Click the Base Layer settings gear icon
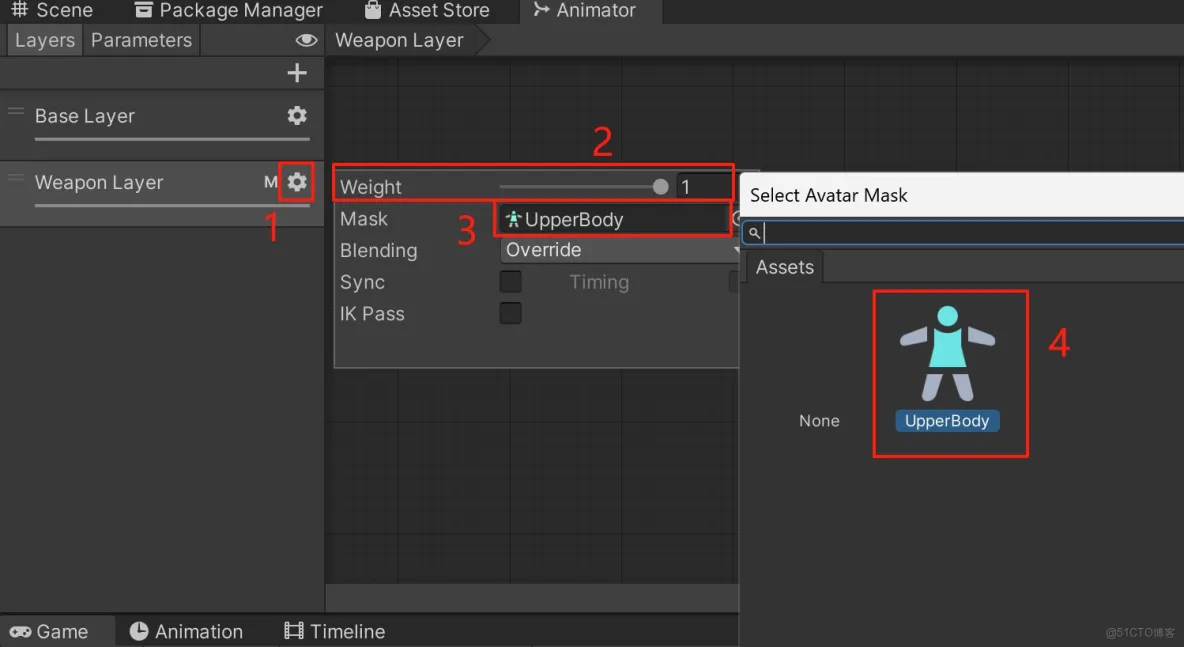Viewport: 1184px width, 647px height. coord(296,115)
